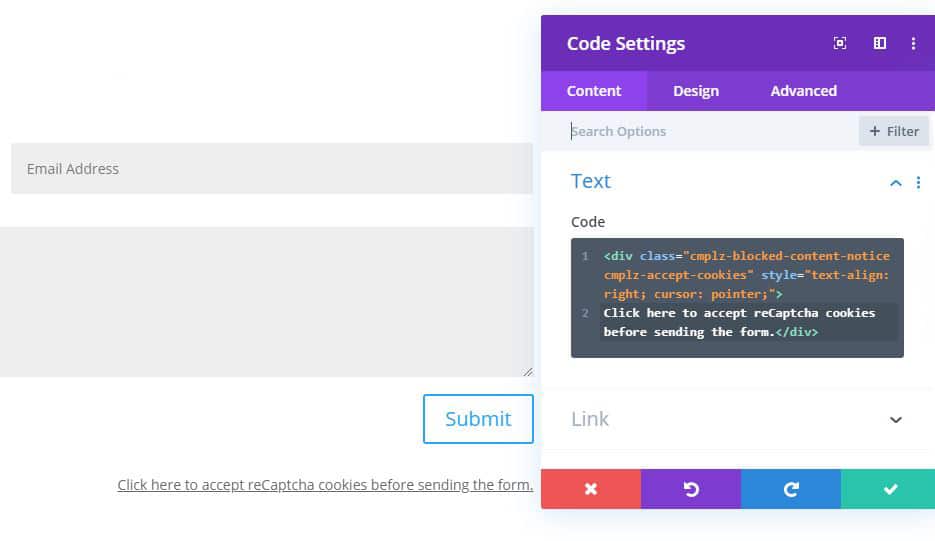
Task: Open Code Settings three-dot menu
Action: [x=913, y=43]
